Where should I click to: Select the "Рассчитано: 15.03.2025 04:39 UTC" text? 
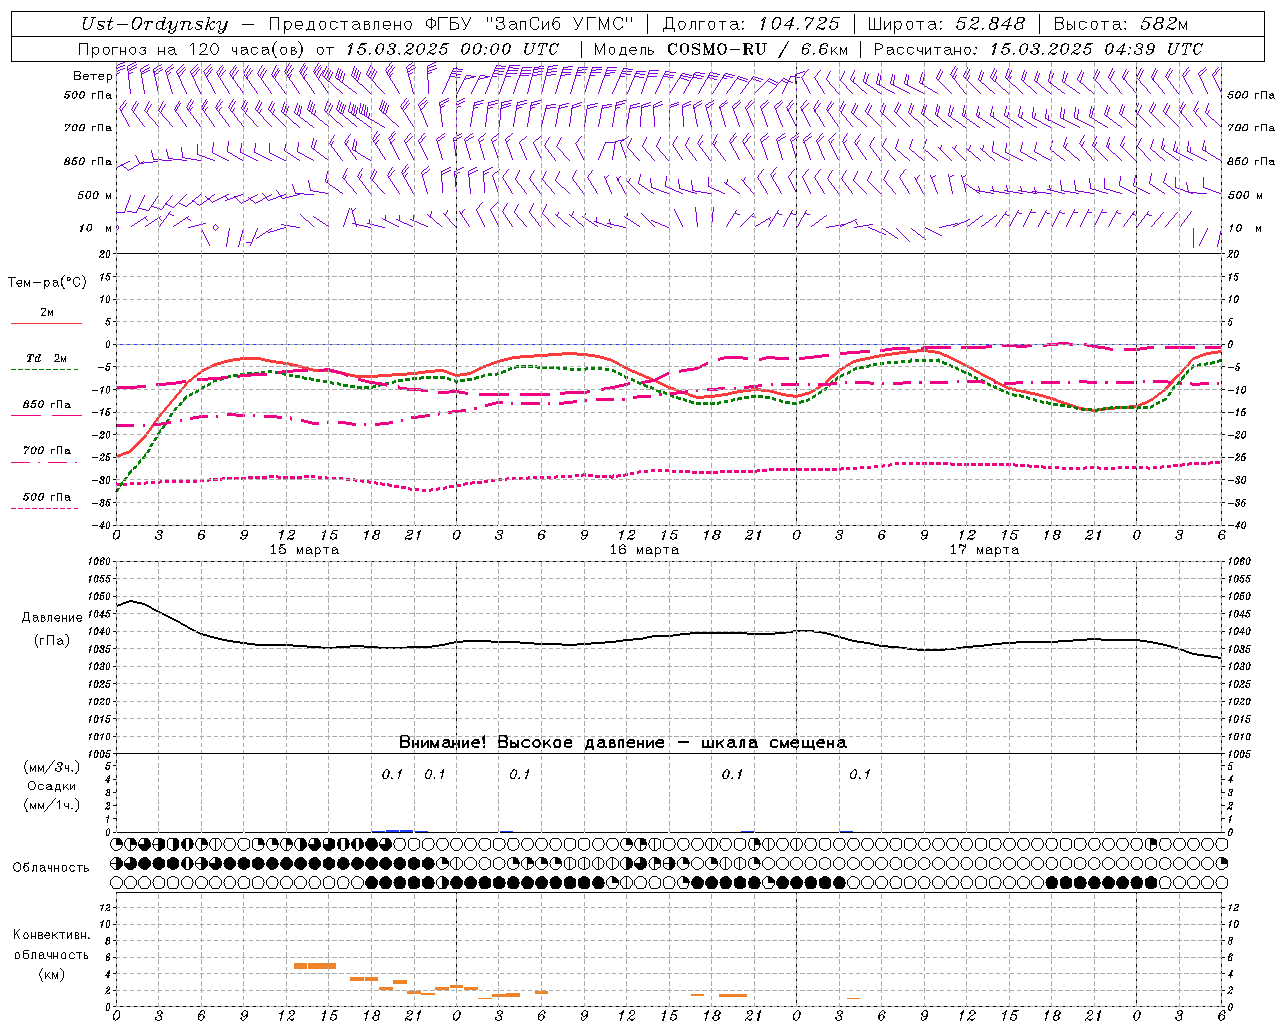click(x=1038, y=49)
